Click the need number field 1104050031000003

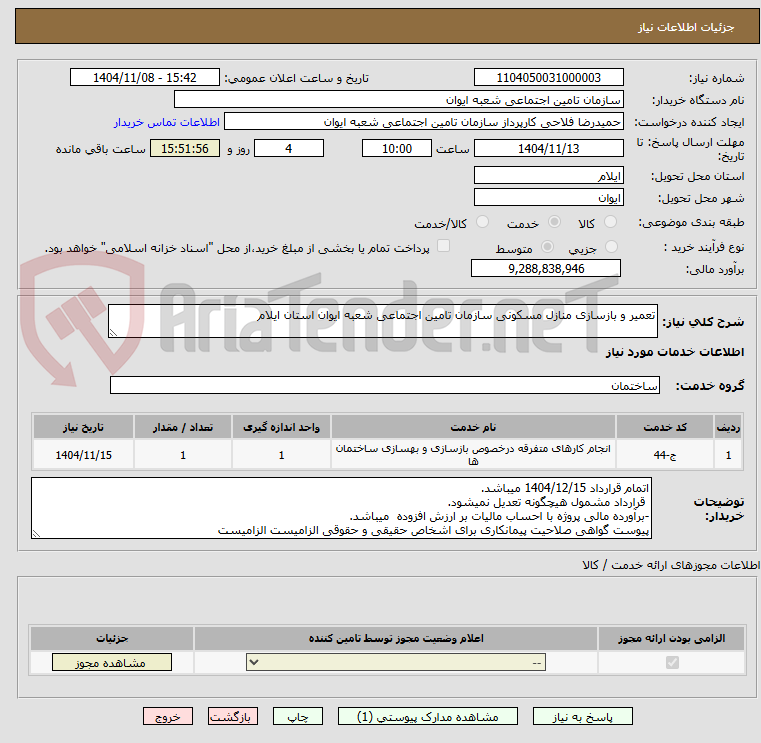(x=548, y=78)
